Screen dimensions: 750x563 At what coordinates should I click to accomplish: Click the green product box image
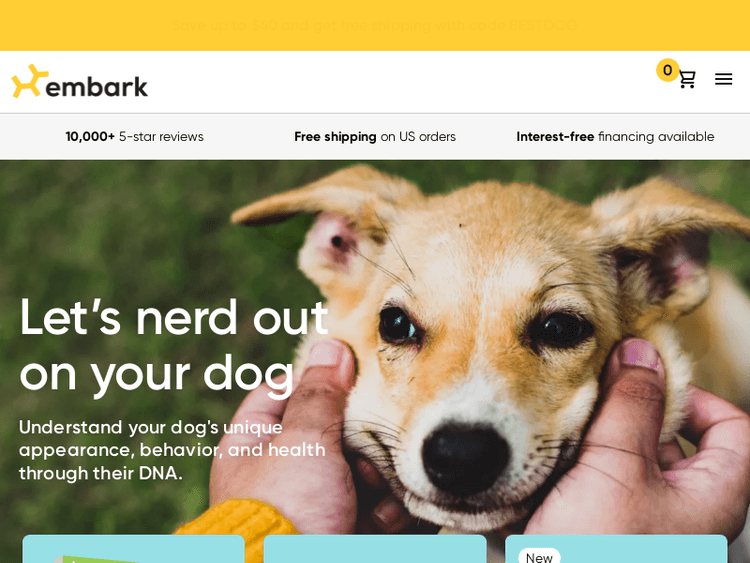point(96,559)
